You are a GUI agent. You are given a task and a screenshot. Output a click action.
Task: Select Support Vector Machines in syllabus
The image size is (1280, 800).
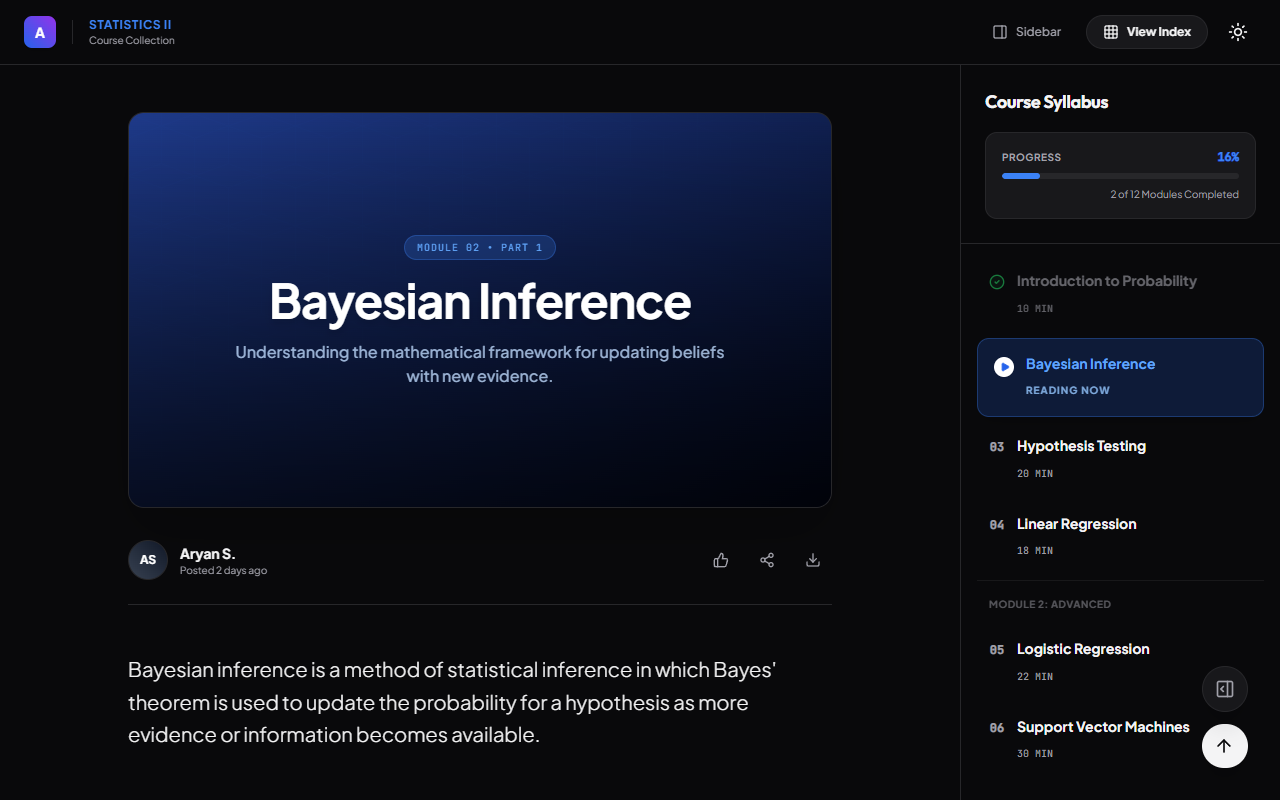[1102, 727]
